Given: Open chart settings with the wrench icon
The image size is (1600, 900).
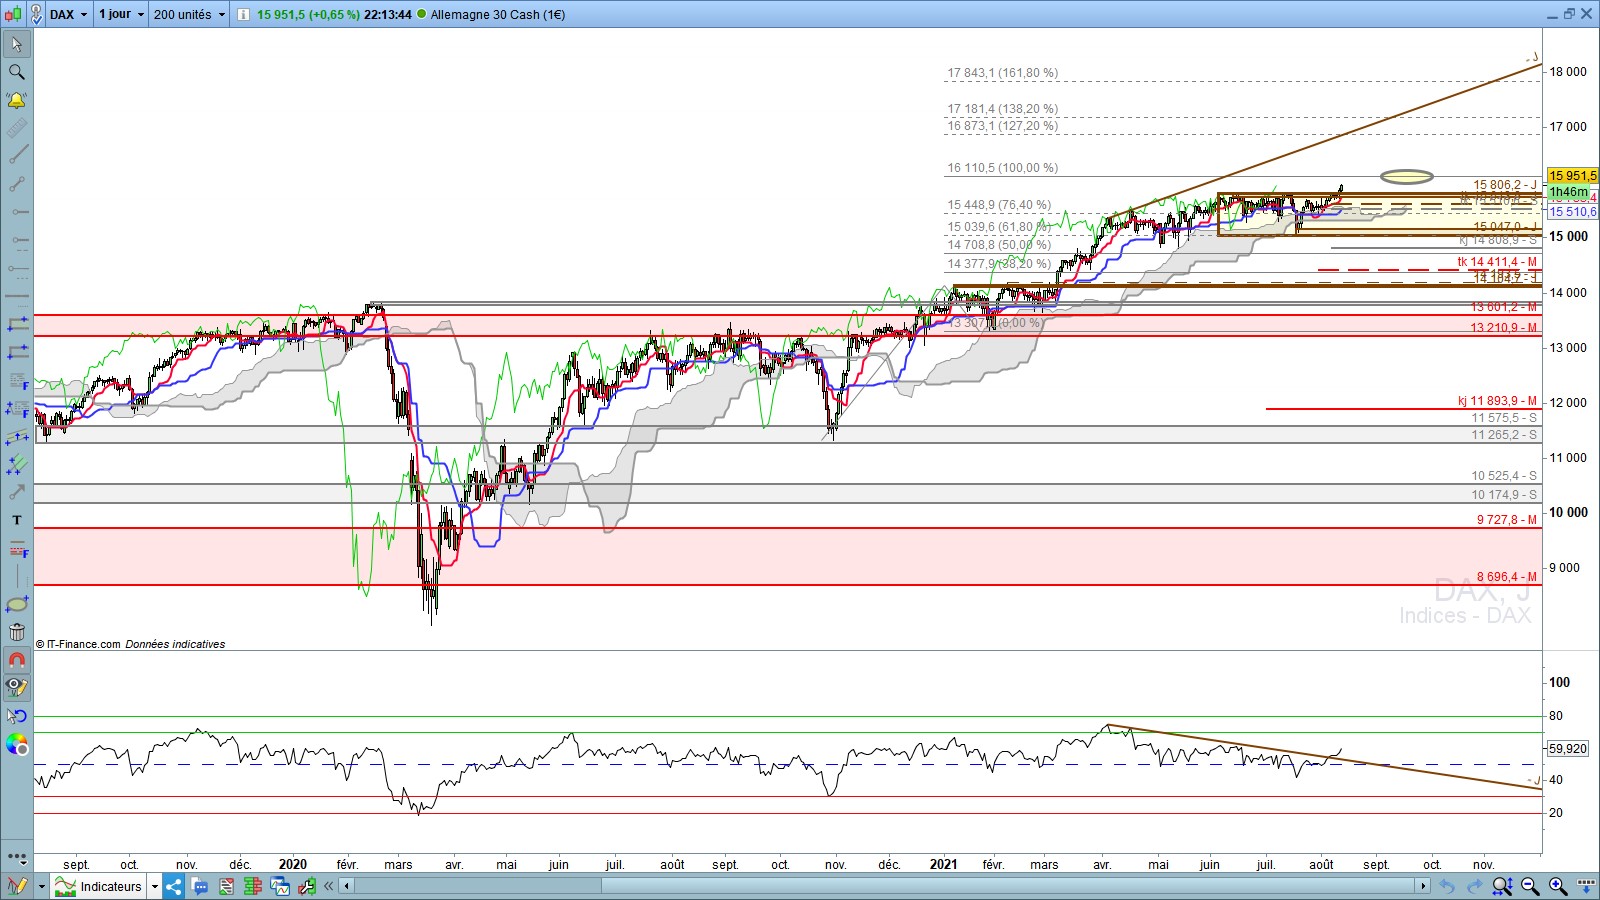Looking at the screenshot, I should (x=305, y=886).
